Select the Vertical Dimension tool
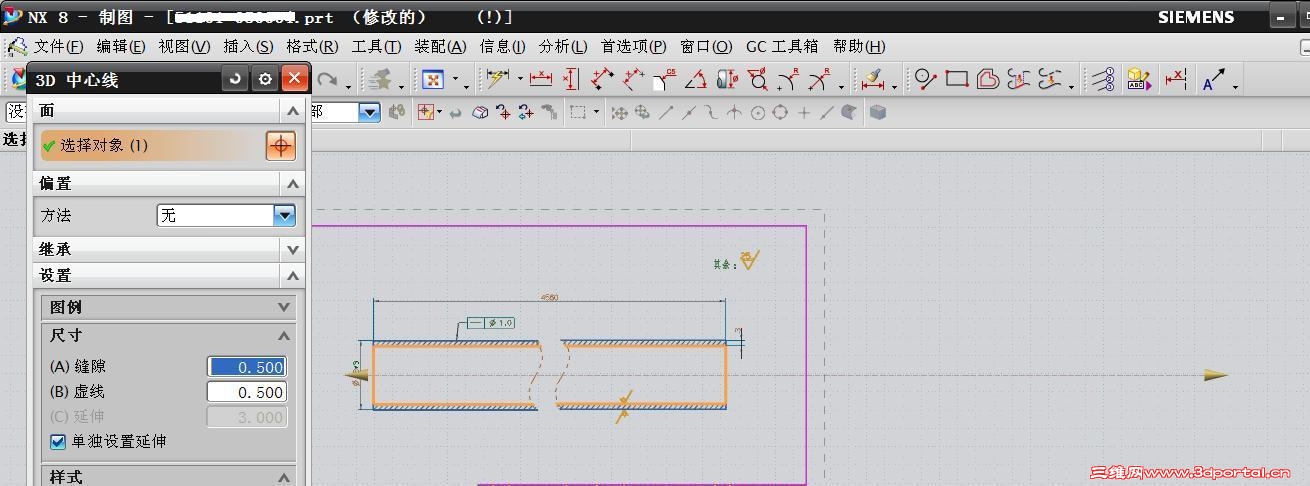The height and width of the screenshot is (486, 1310). 571,79
